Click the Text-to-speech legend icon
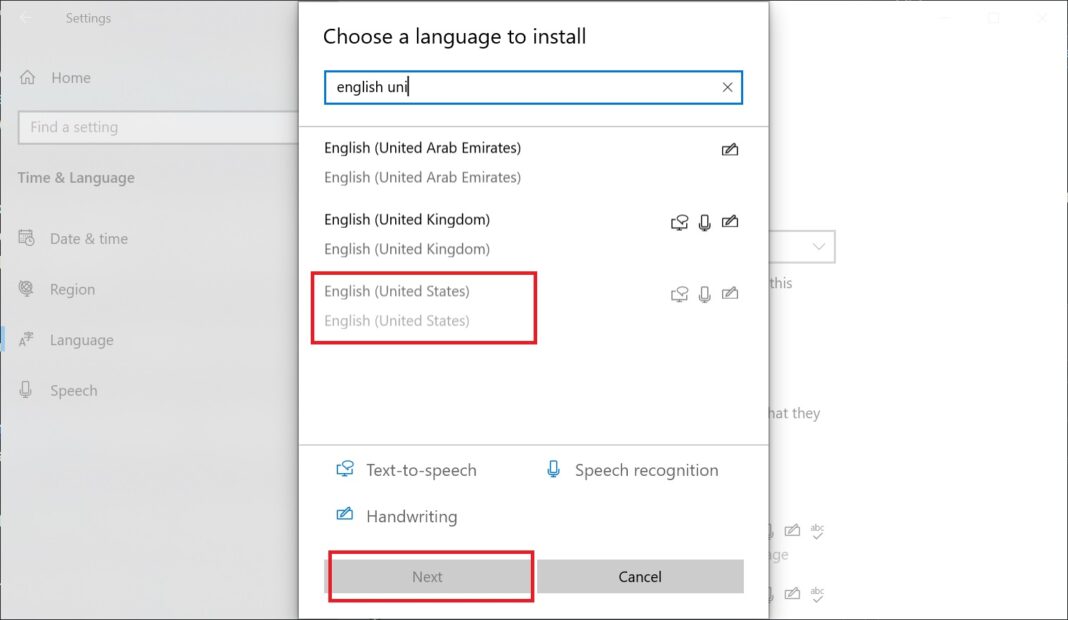Viewport: 1068px width, 620px height. pos(345,469)
